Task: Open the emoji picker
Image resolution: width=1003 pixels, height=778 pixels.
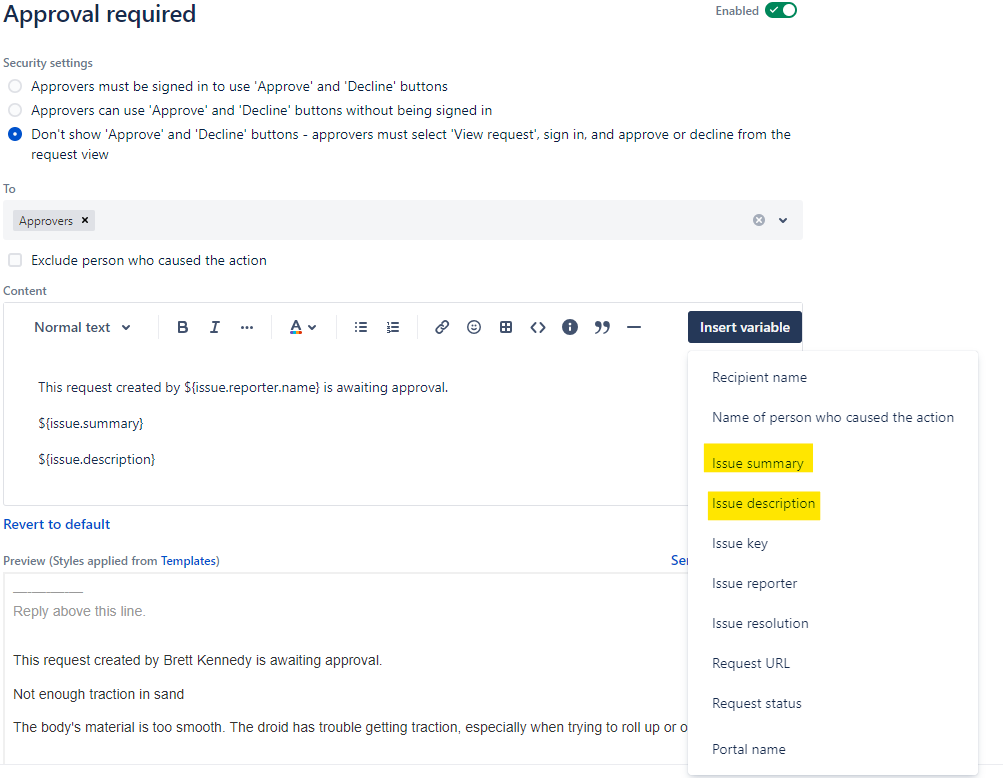Action: click(x=473, y=327)
